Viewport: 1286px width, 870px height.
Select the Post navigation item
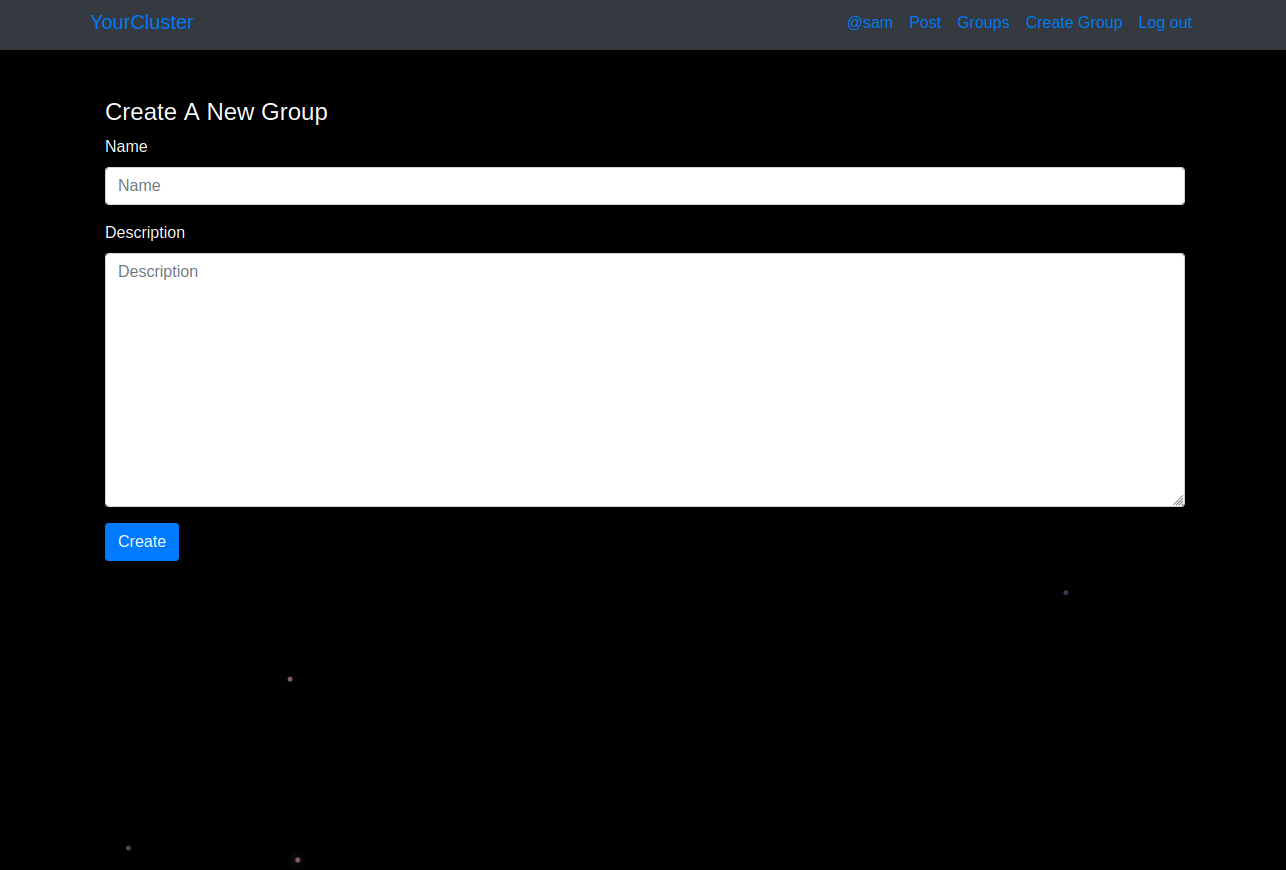pyautogui.click(x=924, y=22)
